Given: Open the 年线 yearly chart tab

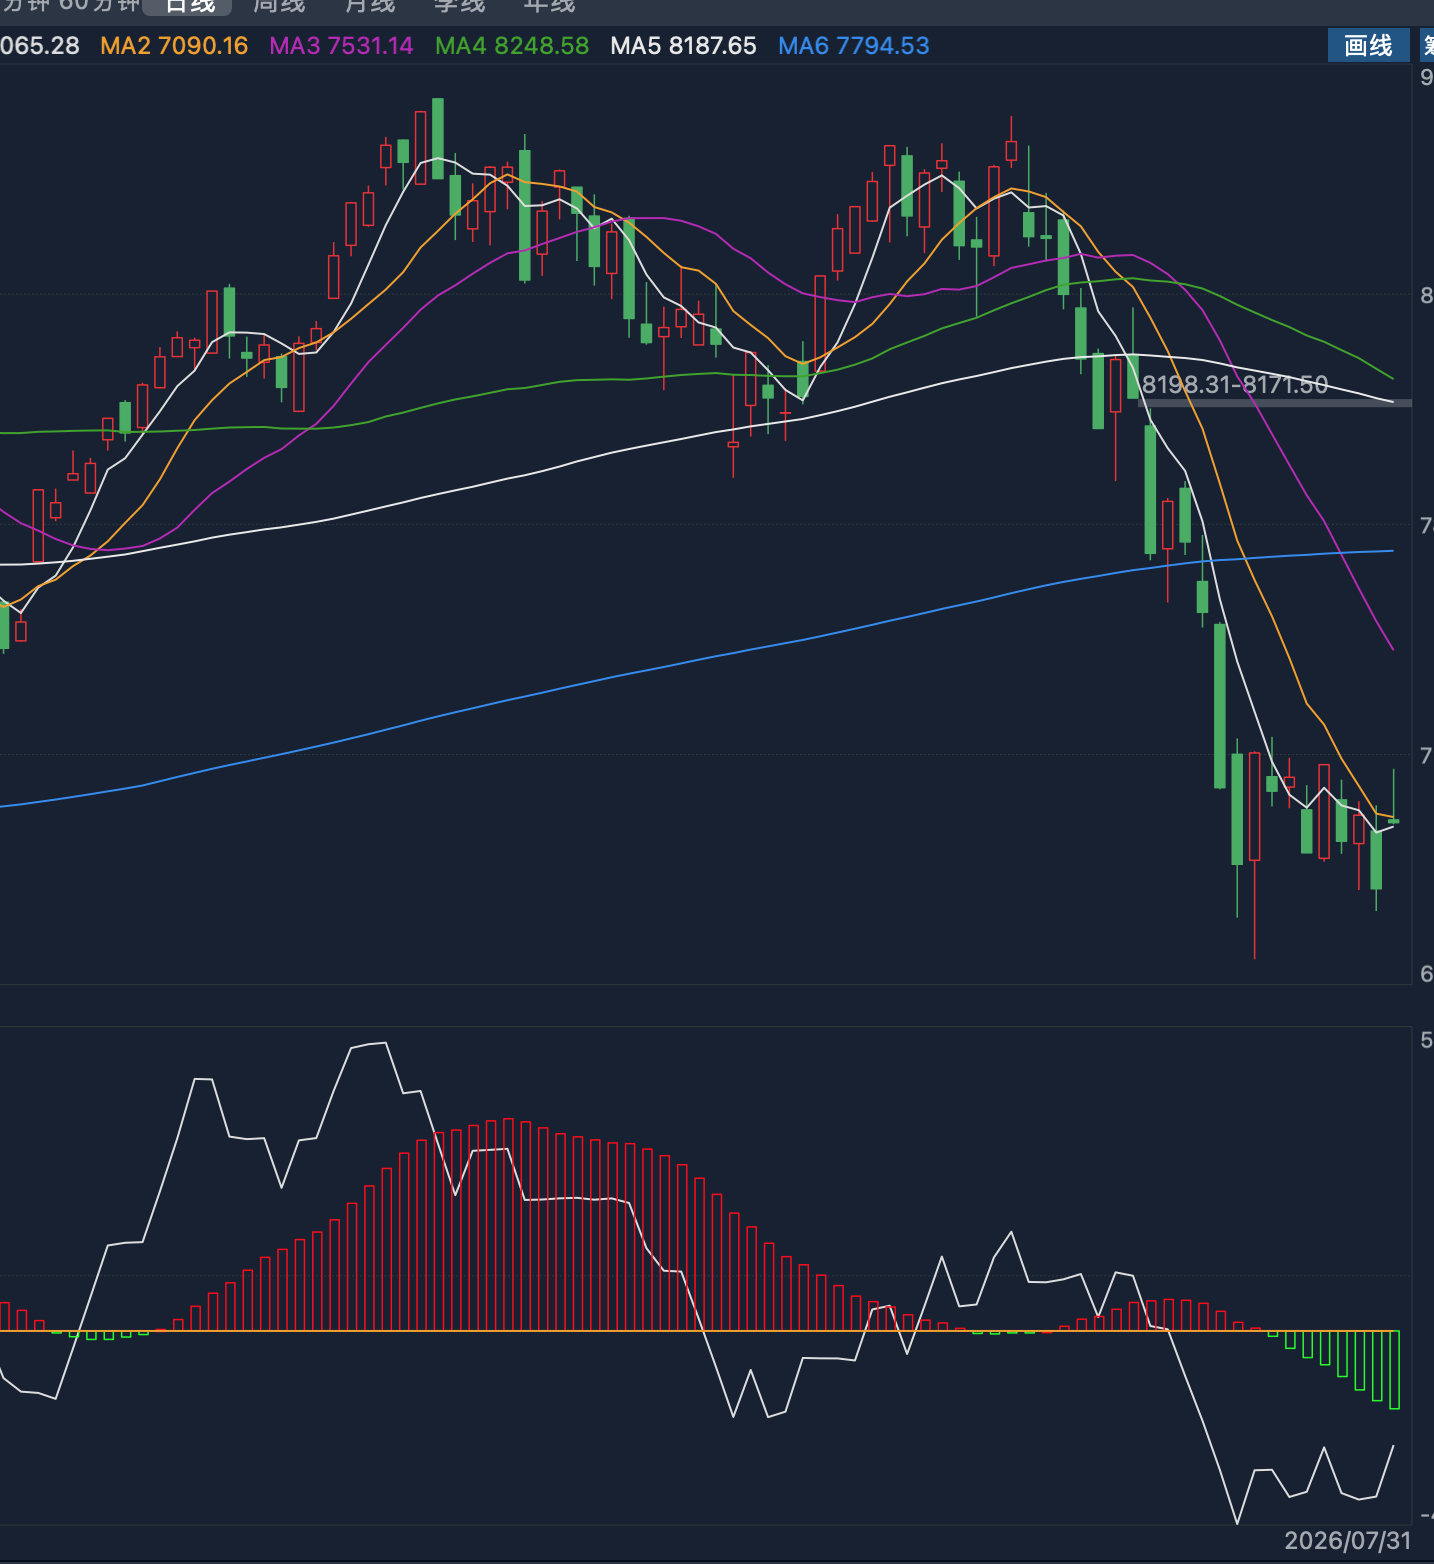Looking at the screenshot, I should click(549, 6).
